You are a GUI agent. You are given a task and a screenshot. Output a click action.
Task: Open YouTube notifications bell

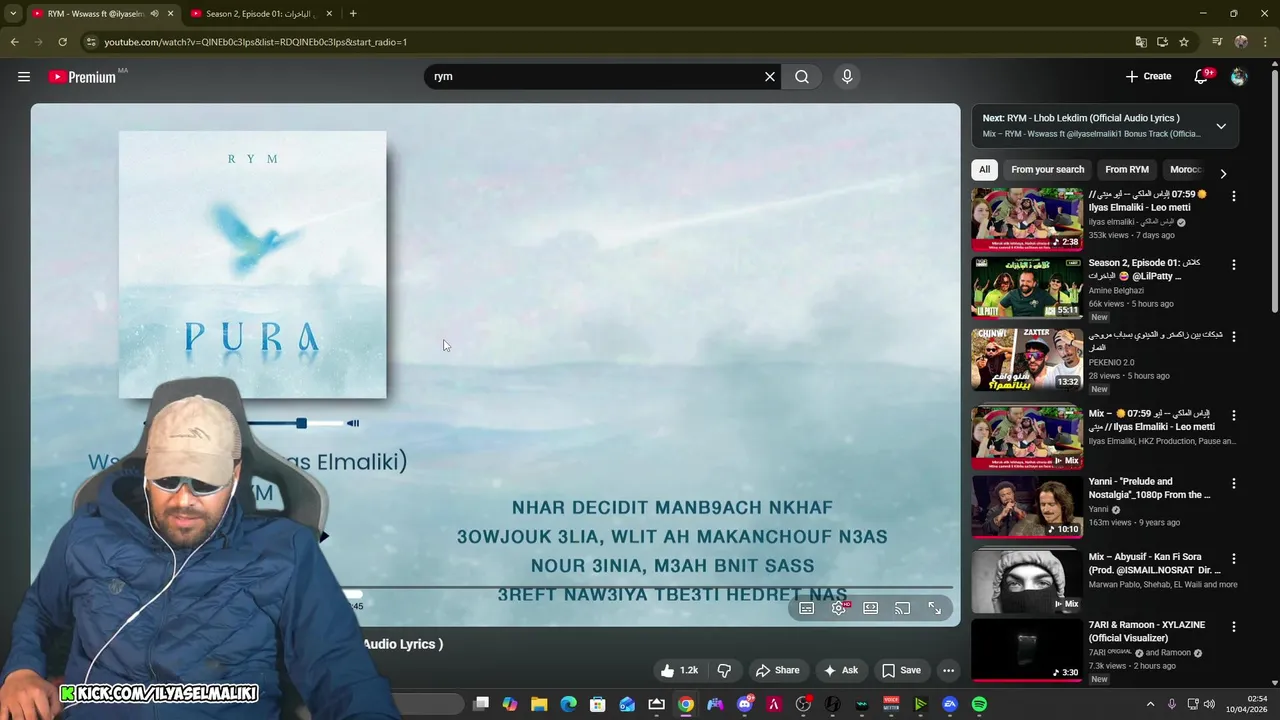[x=1202, y=77]
